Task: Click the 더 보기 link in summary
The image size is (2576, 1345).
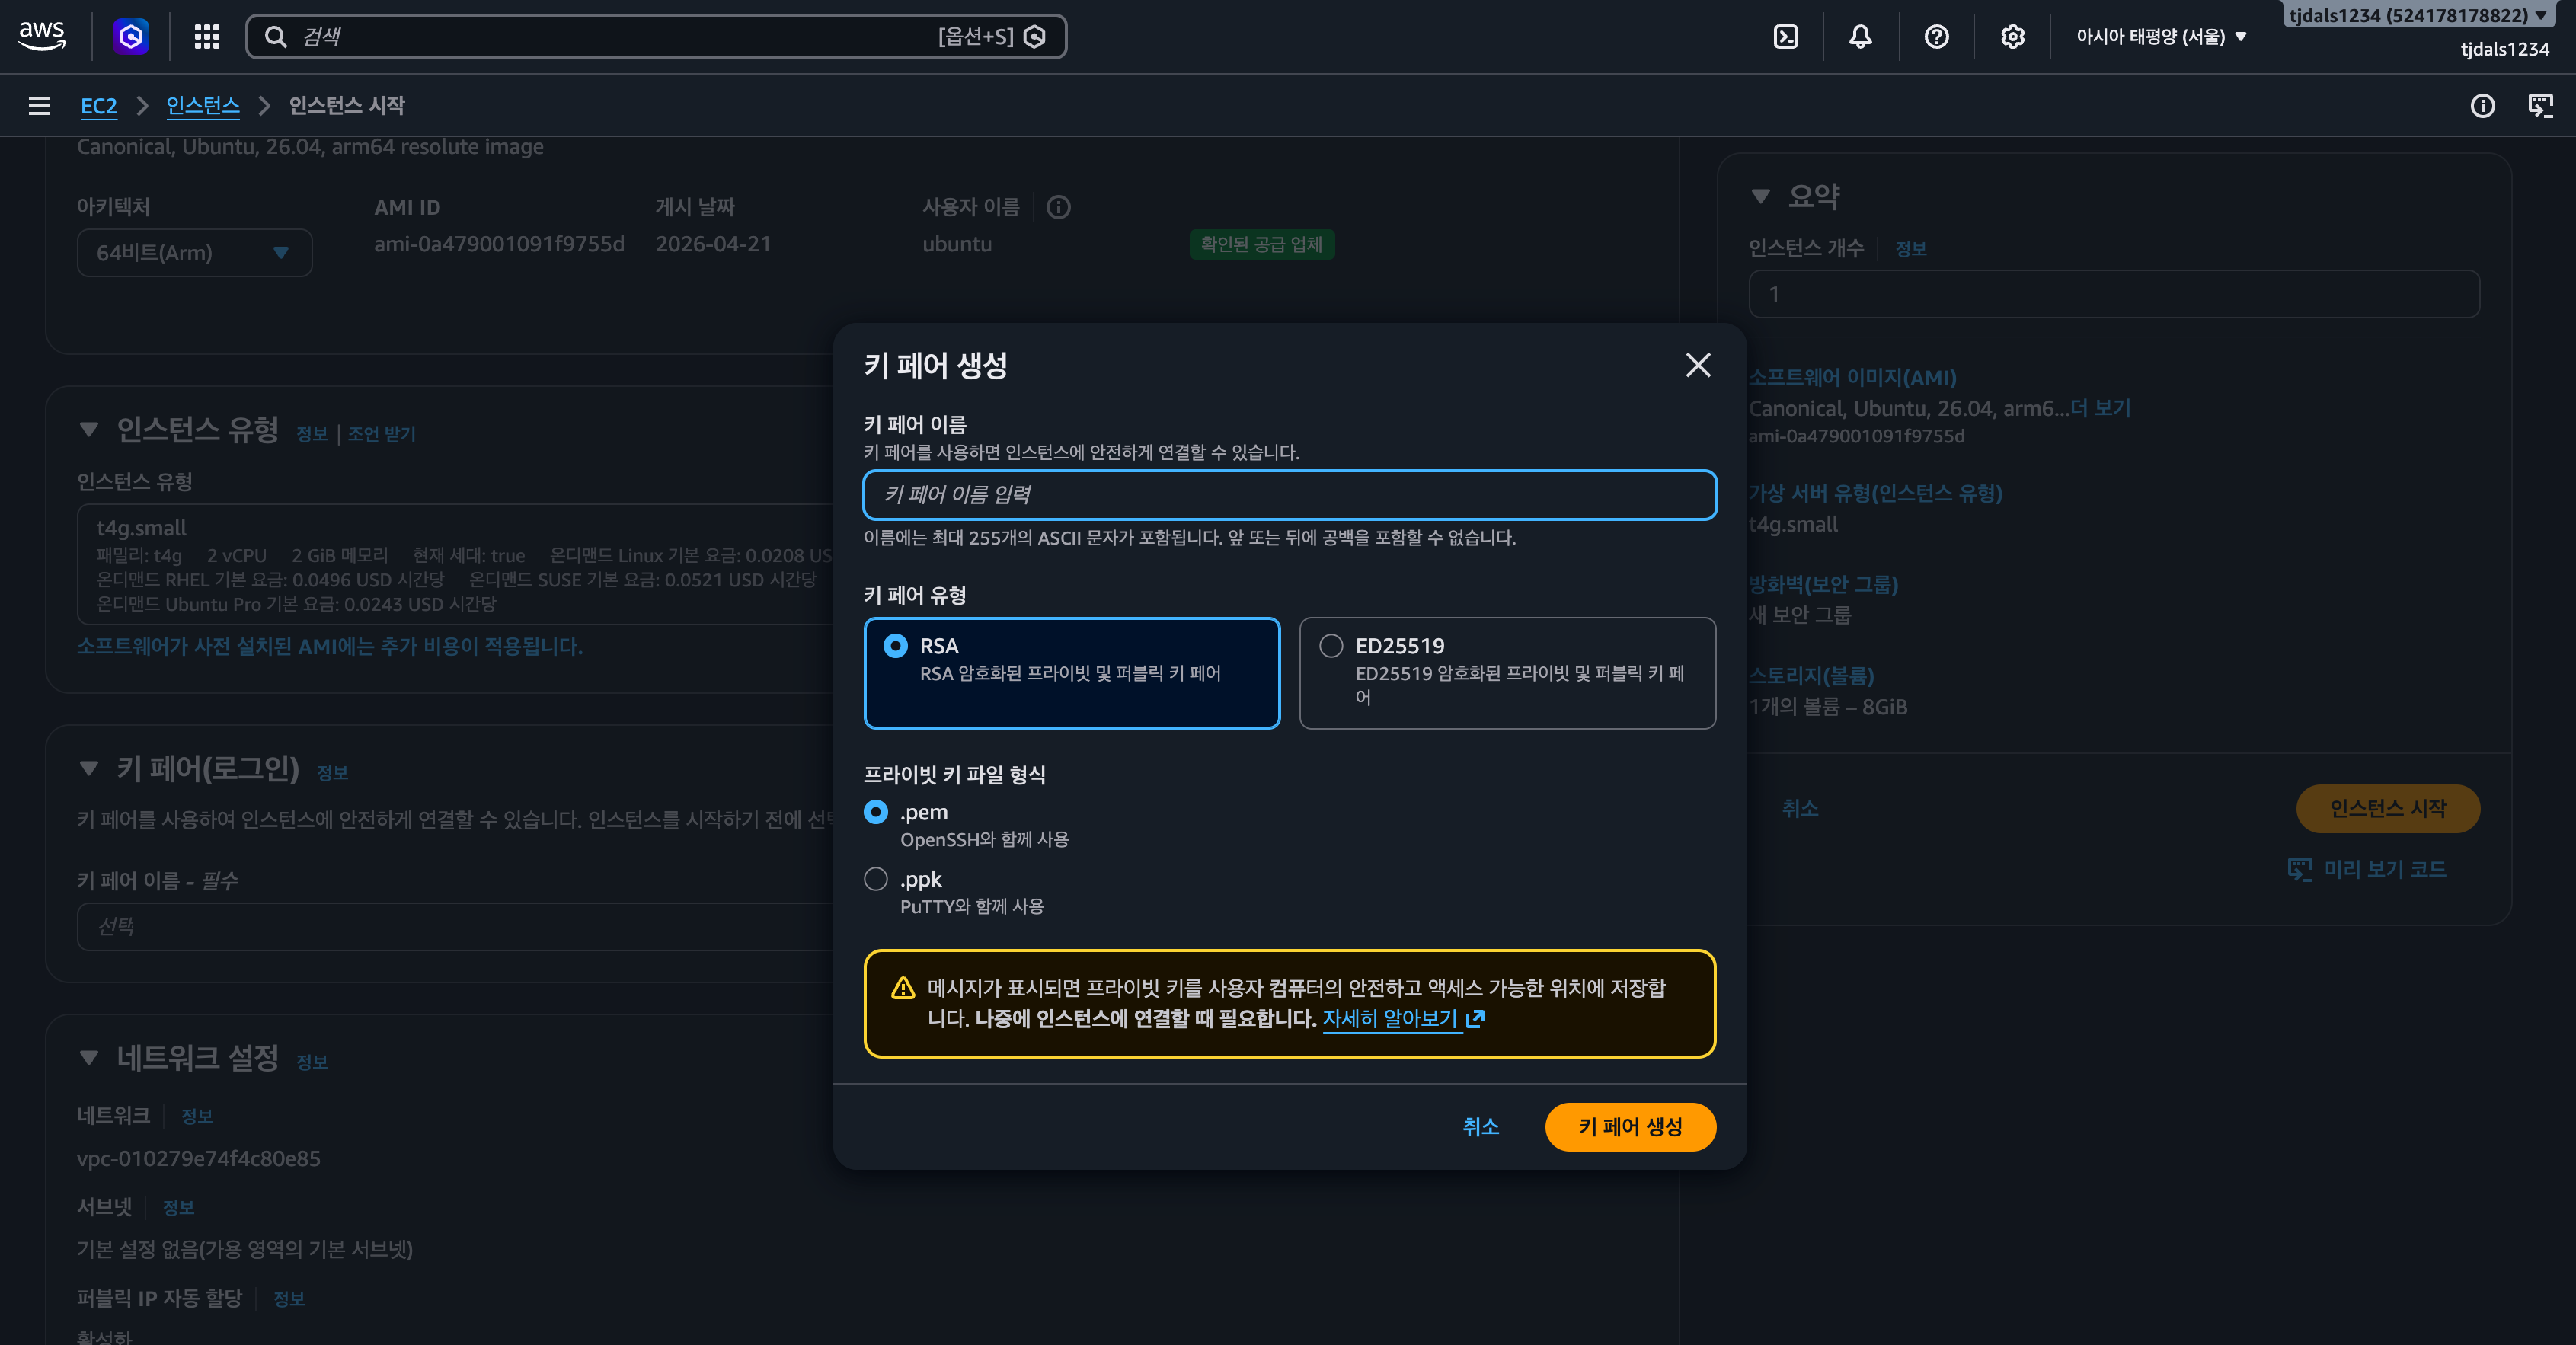Action: (2100, 407)
